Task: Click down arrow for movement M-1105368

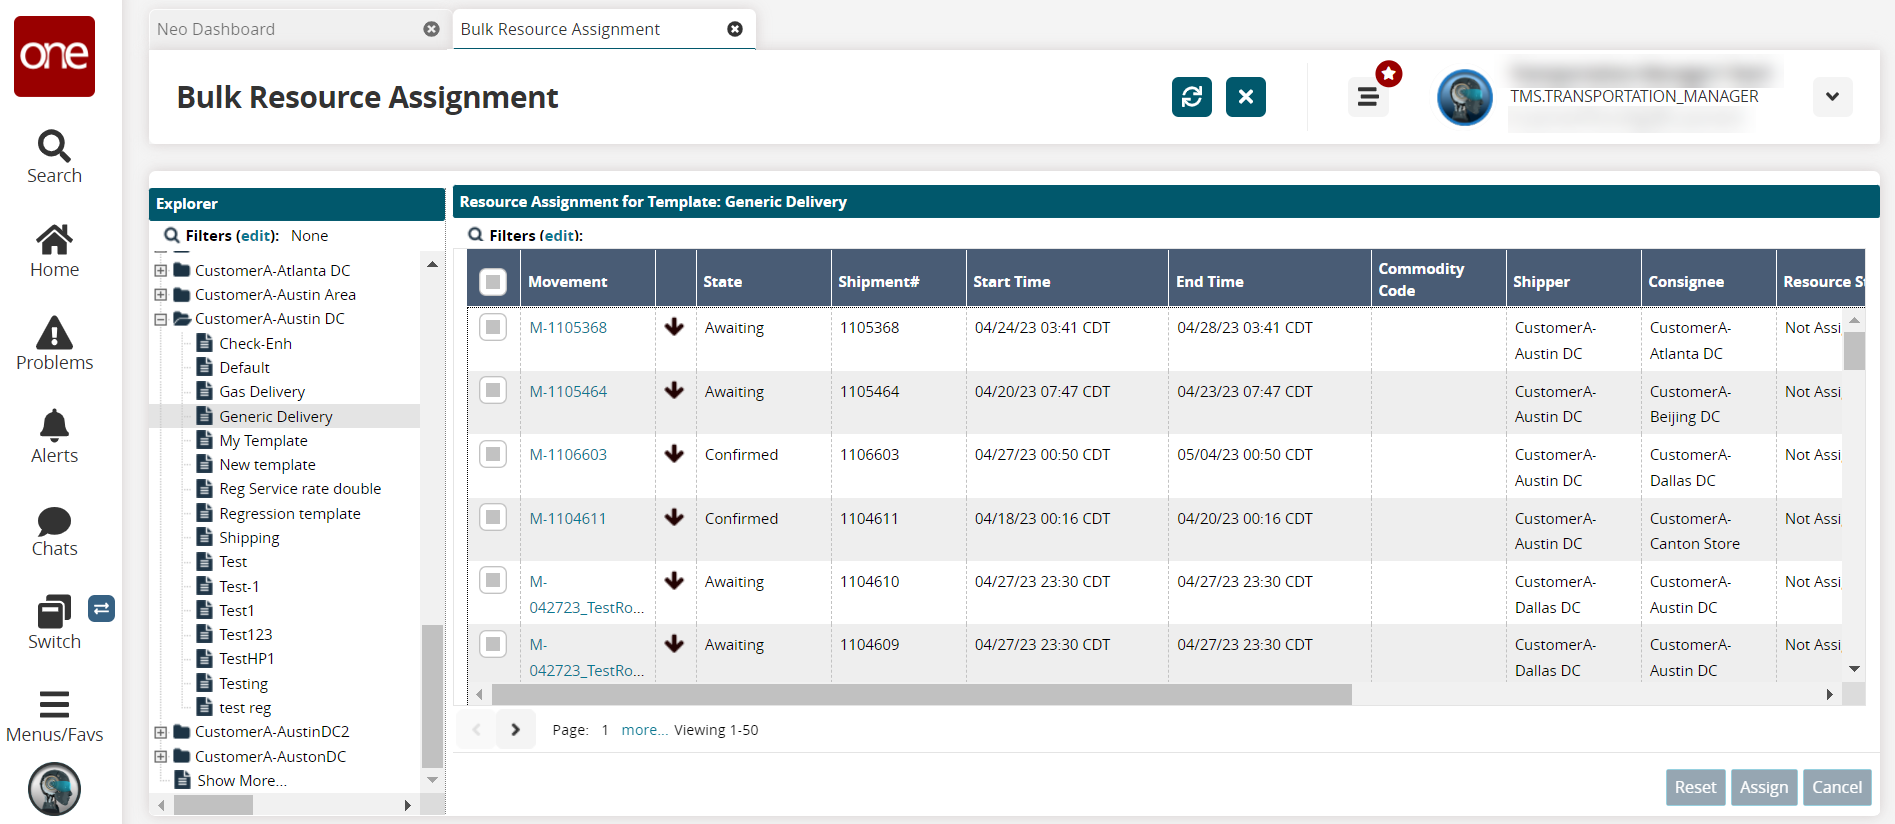Action: point(675,327)
